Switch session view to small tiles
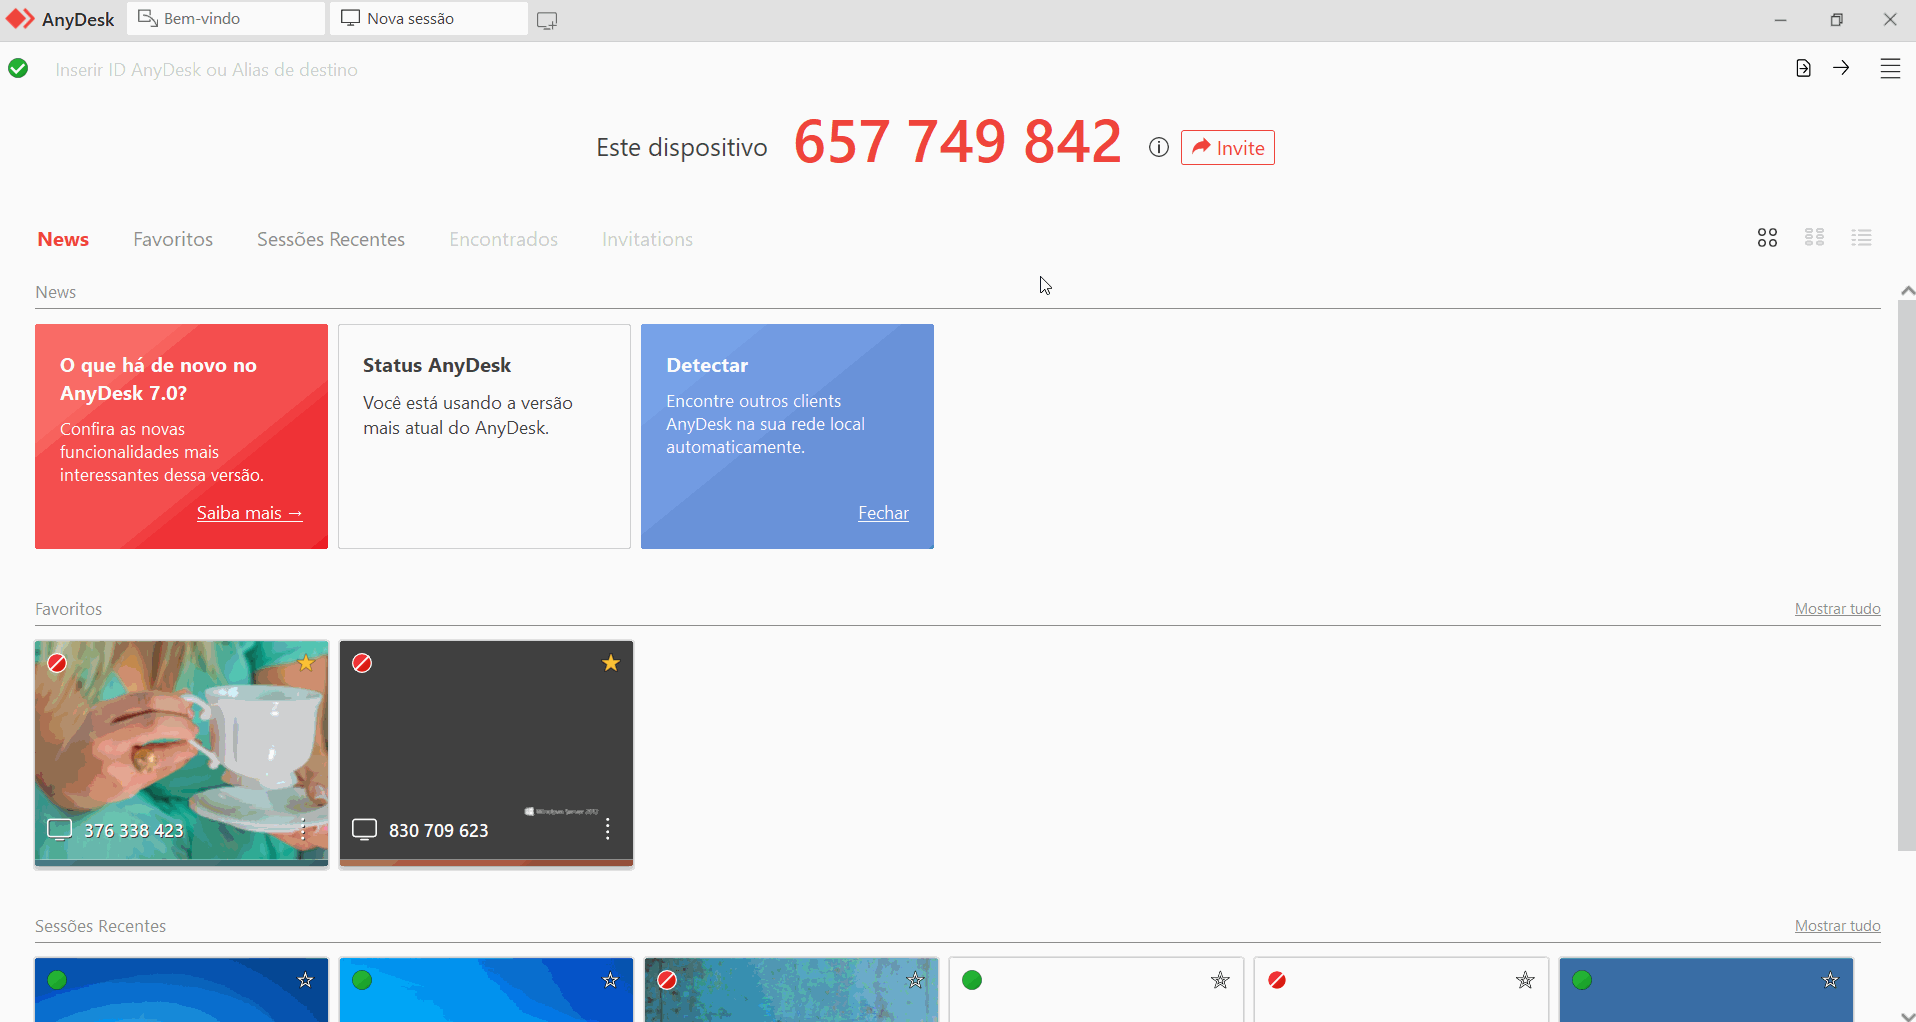The height and width of the screenshot is (1022, 1916). point(1815,237)
